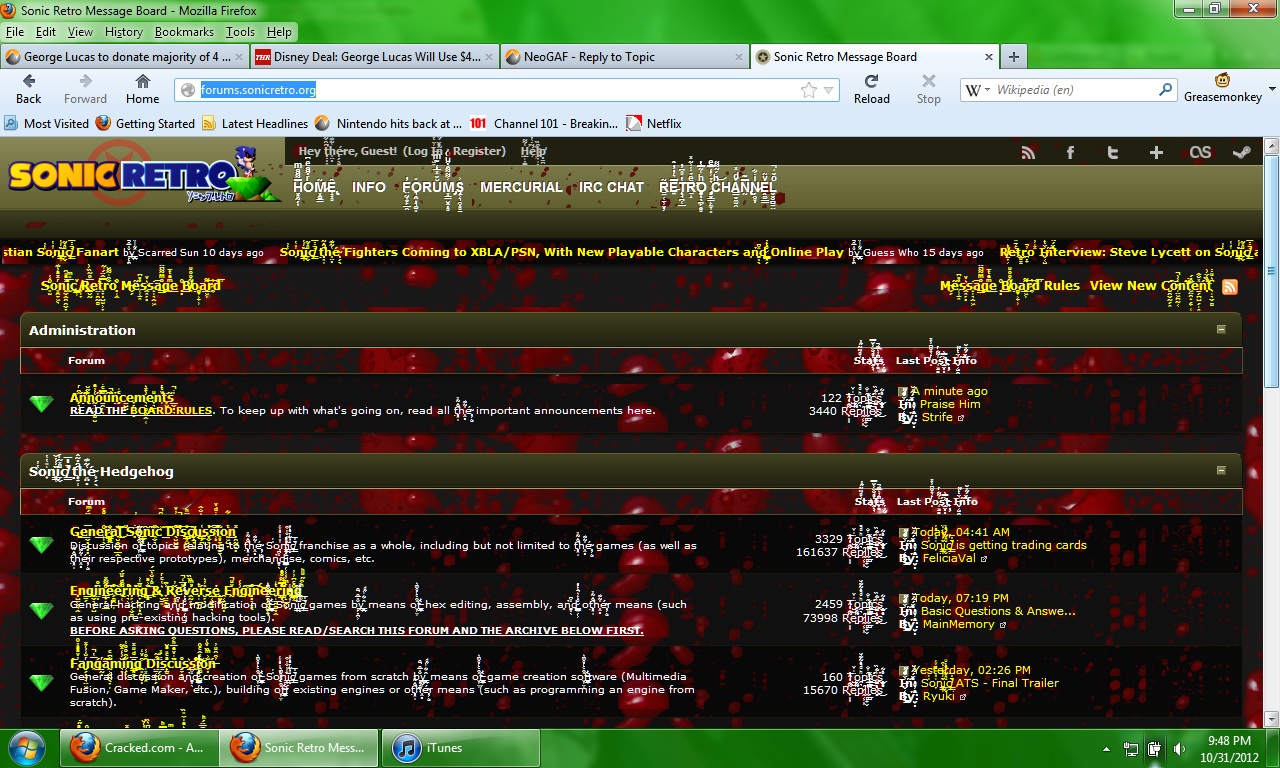
Task: Click the RETRO CHANNEL navigation link
Action: (x=718, y=187)
